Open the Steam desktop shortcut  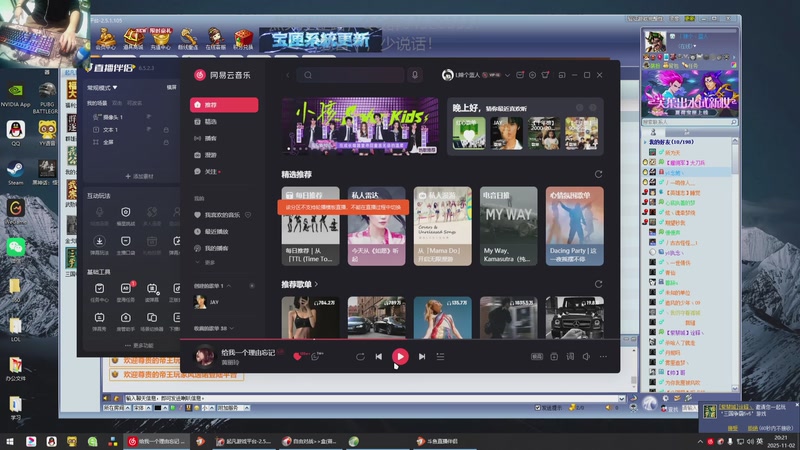(x=15, y=172)
